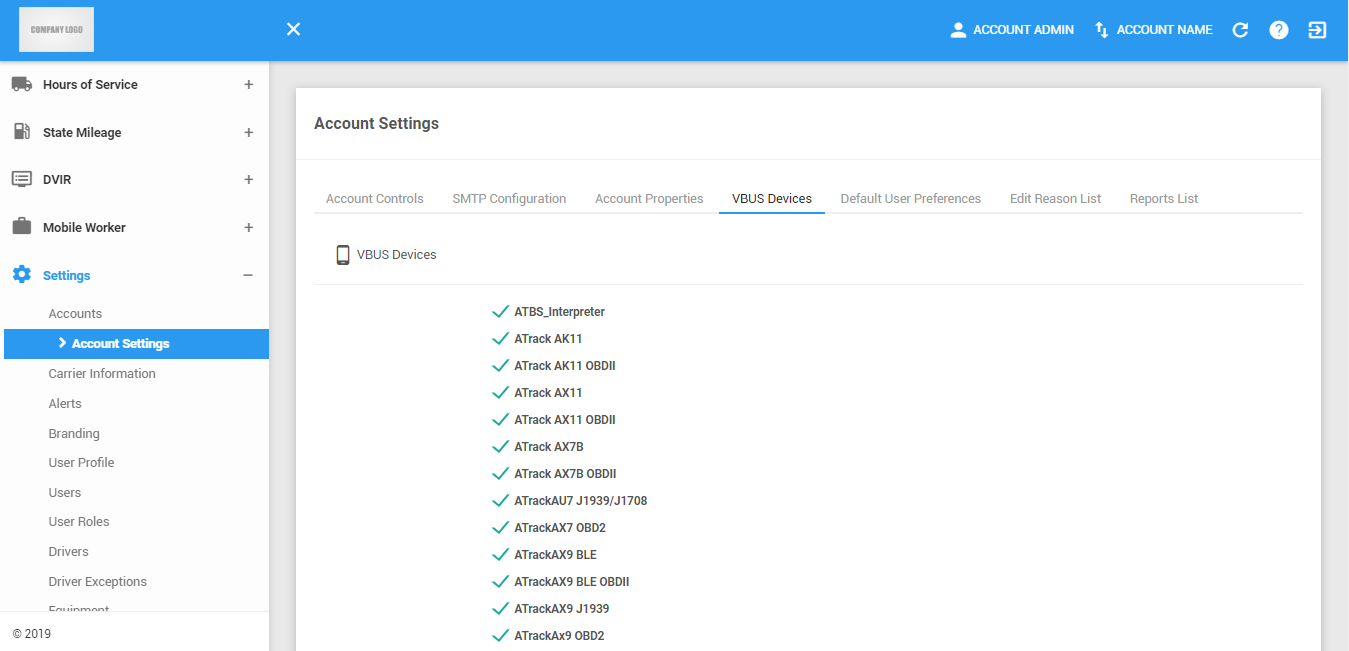Close the sidebar with the X icon
The height and width of the screenshot is (651, 1349).
click(293, 30)
